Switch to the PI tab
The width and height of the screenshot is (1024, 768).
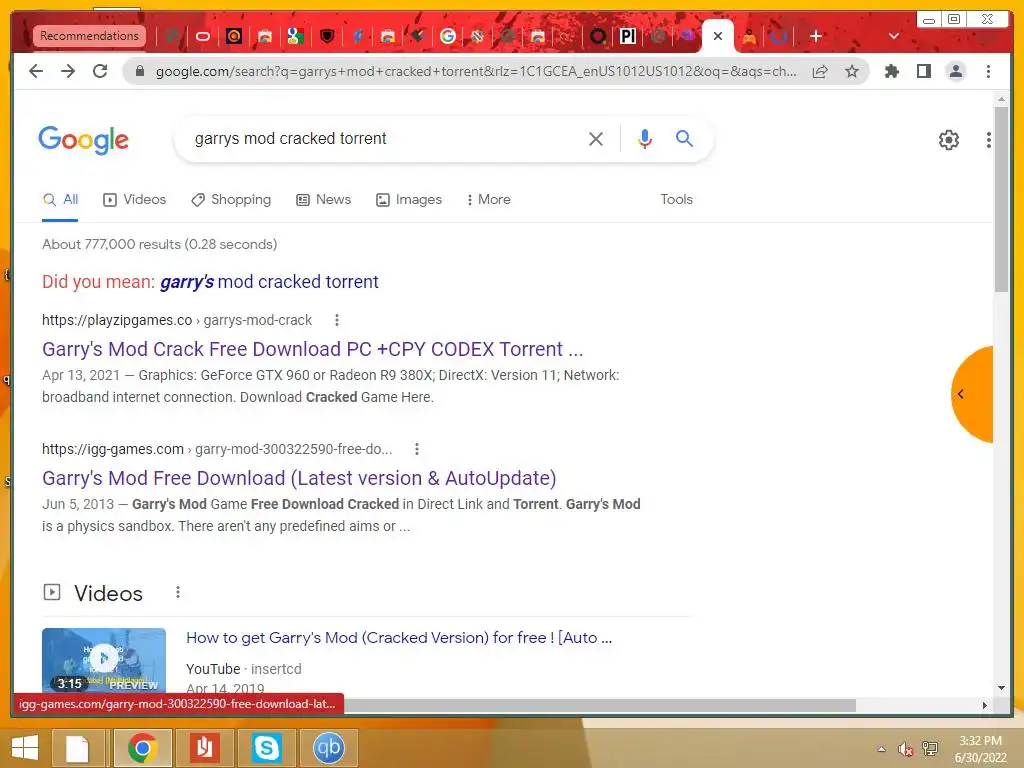coord(628,36)
